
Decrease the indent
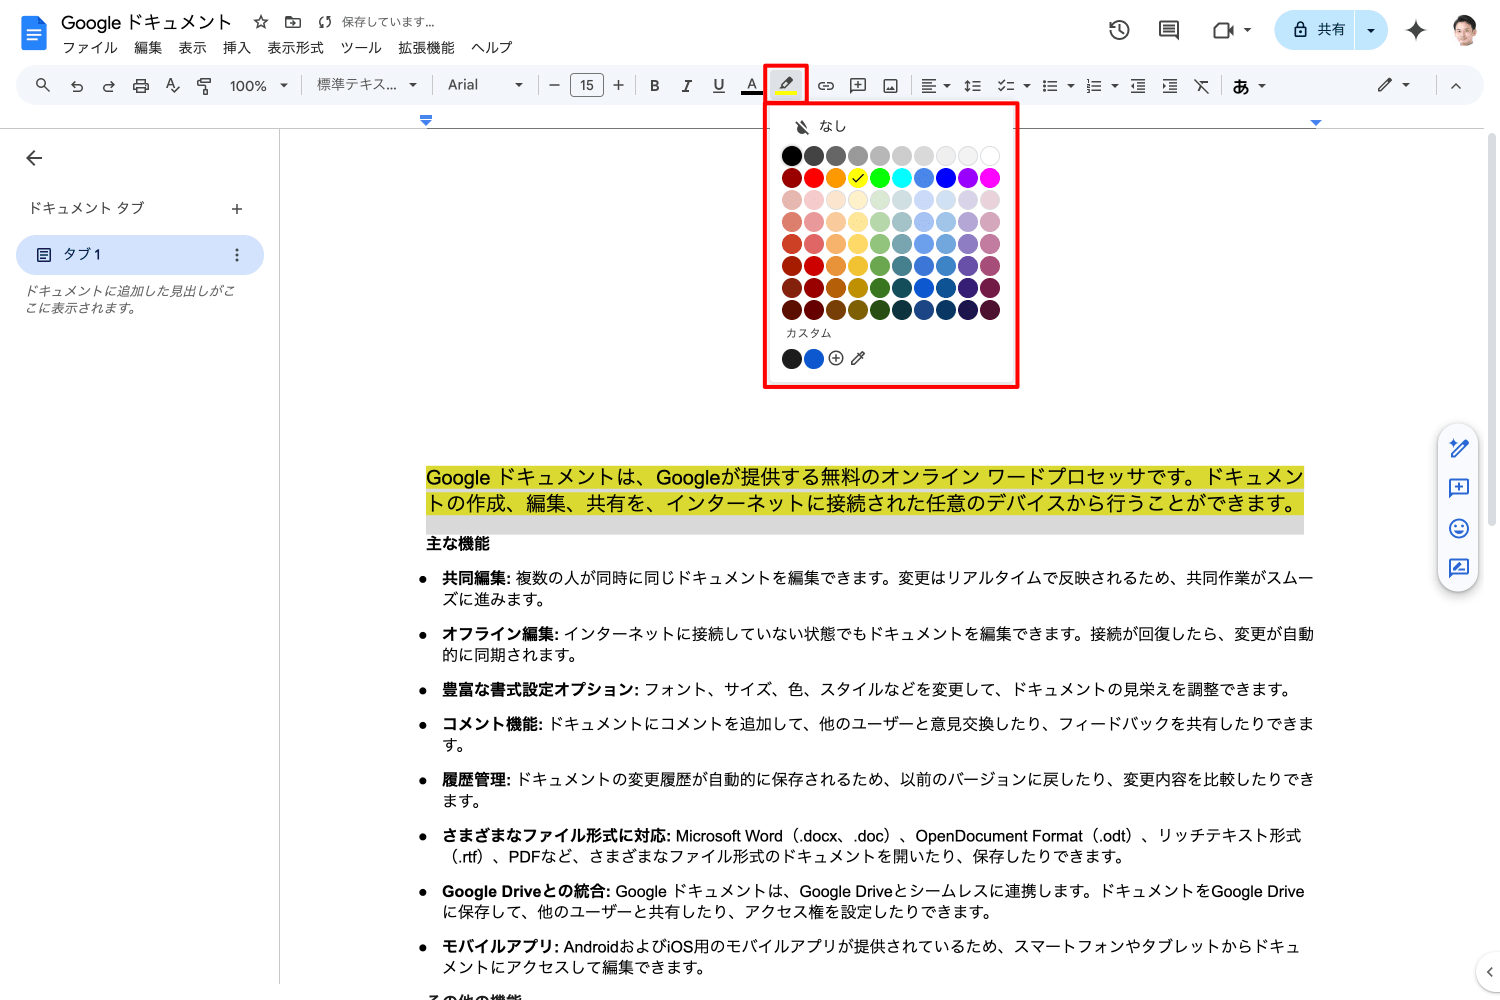(x=1138, y=86)
